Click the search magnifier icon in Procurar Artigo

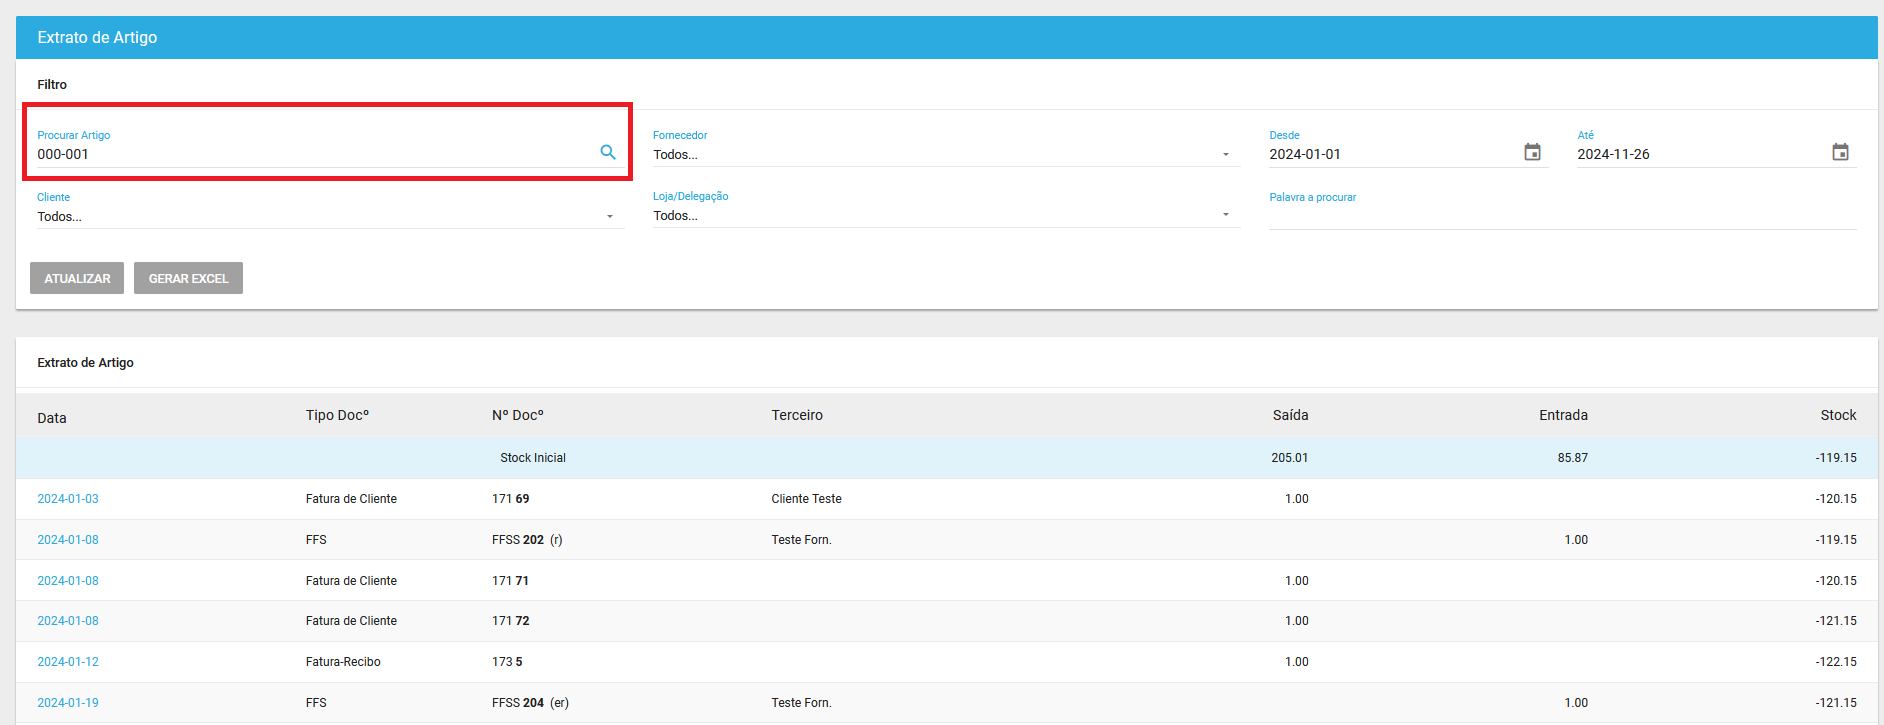[x=607, y=152]
